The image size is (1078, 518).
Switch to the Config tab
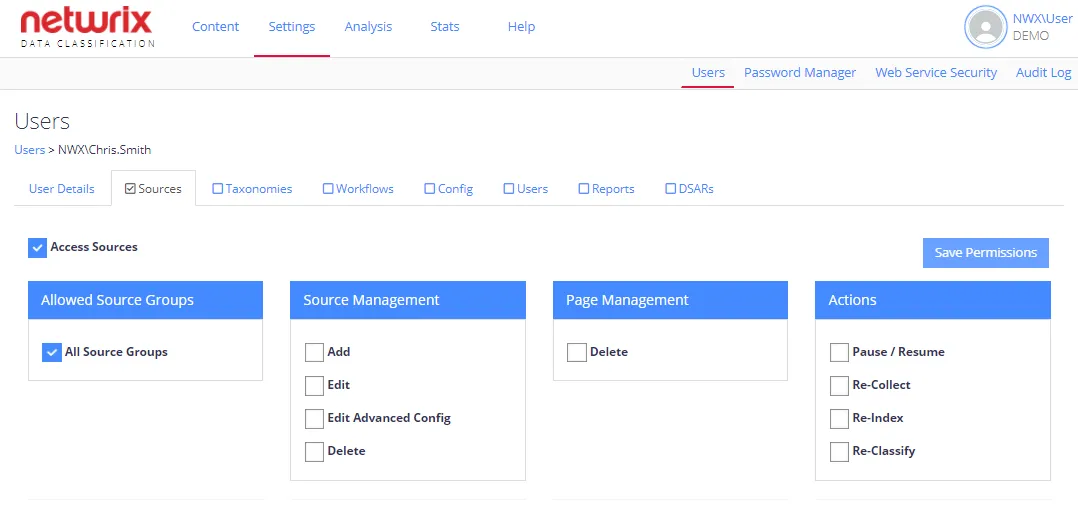pos(448,188)
